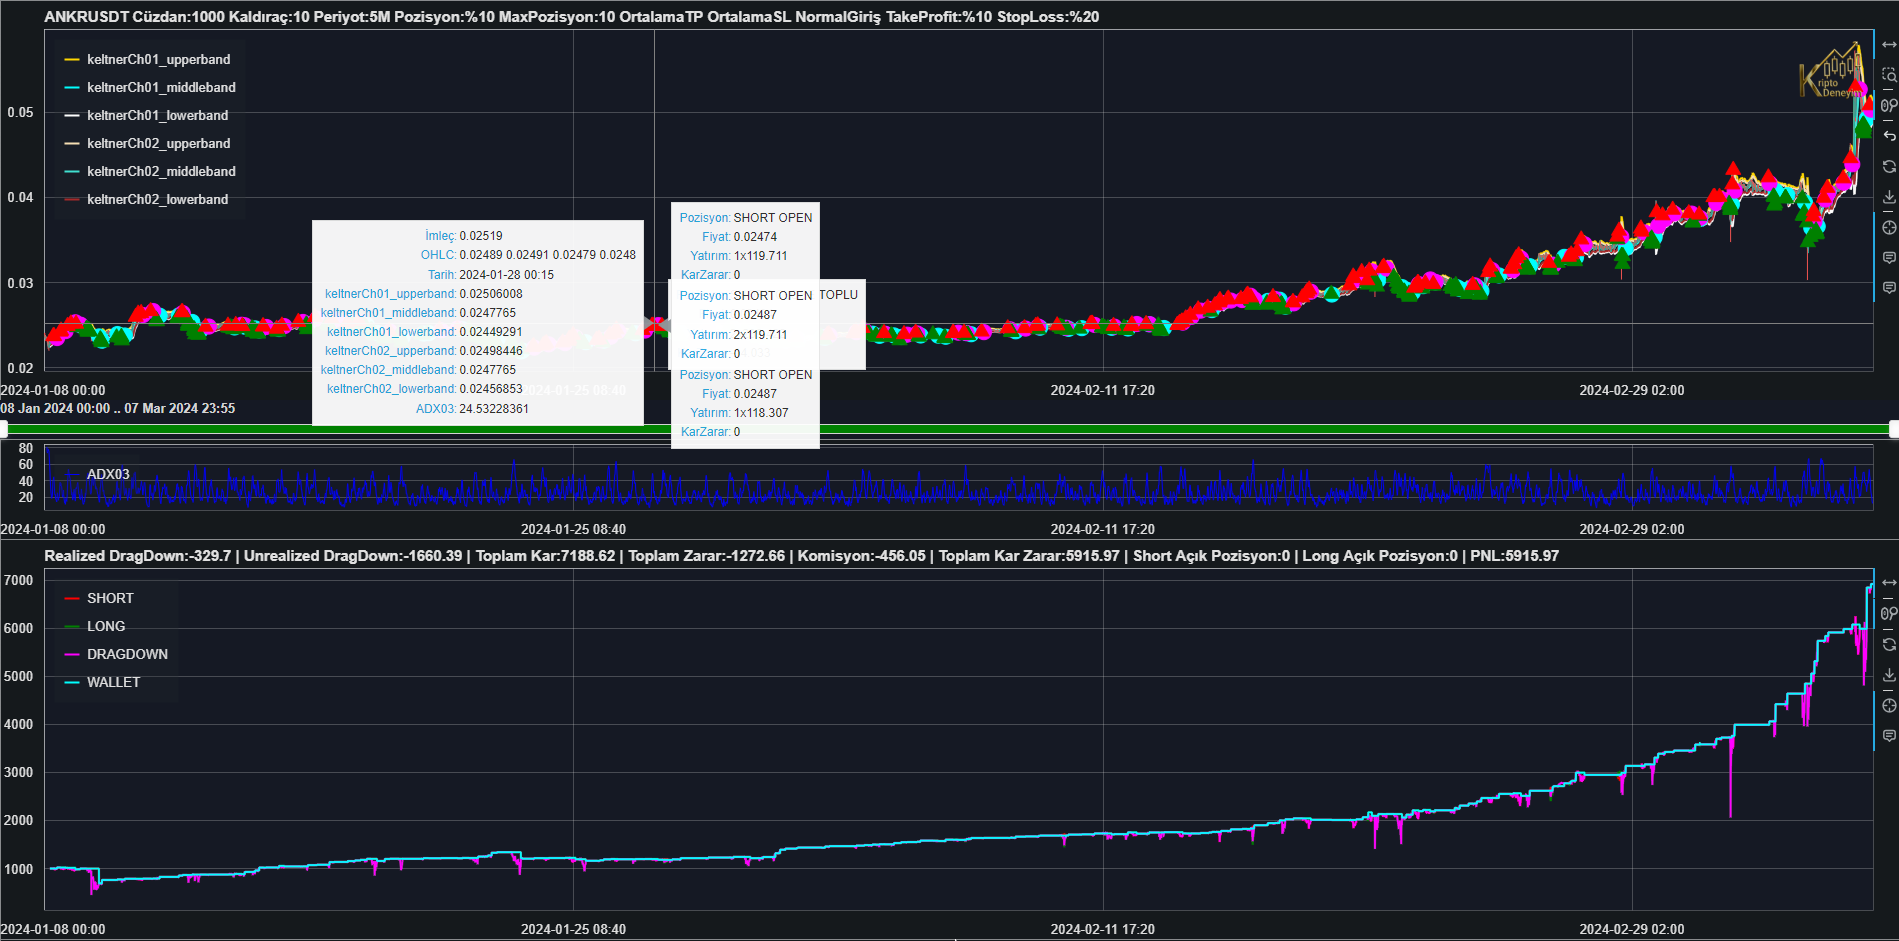Click the comment tooltip icon on wallet chart
This screenshot has width=1899, height=941.
(1888, 736)
